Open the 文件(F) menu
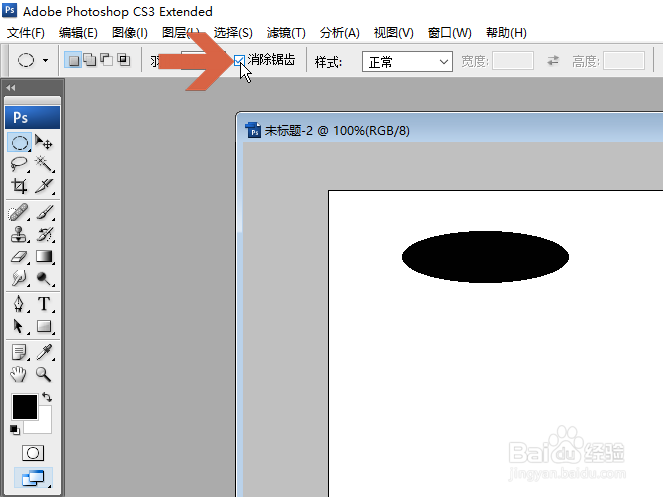The image size is (663, 497). pyautogui.click(x=26, y=33)
